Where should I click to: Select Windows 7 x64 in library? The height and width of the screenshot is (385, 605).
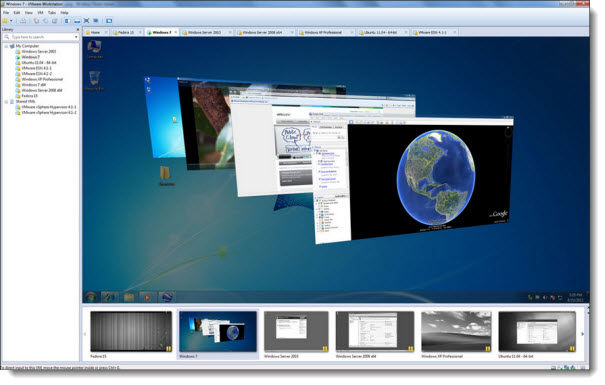tap(31, 84)
